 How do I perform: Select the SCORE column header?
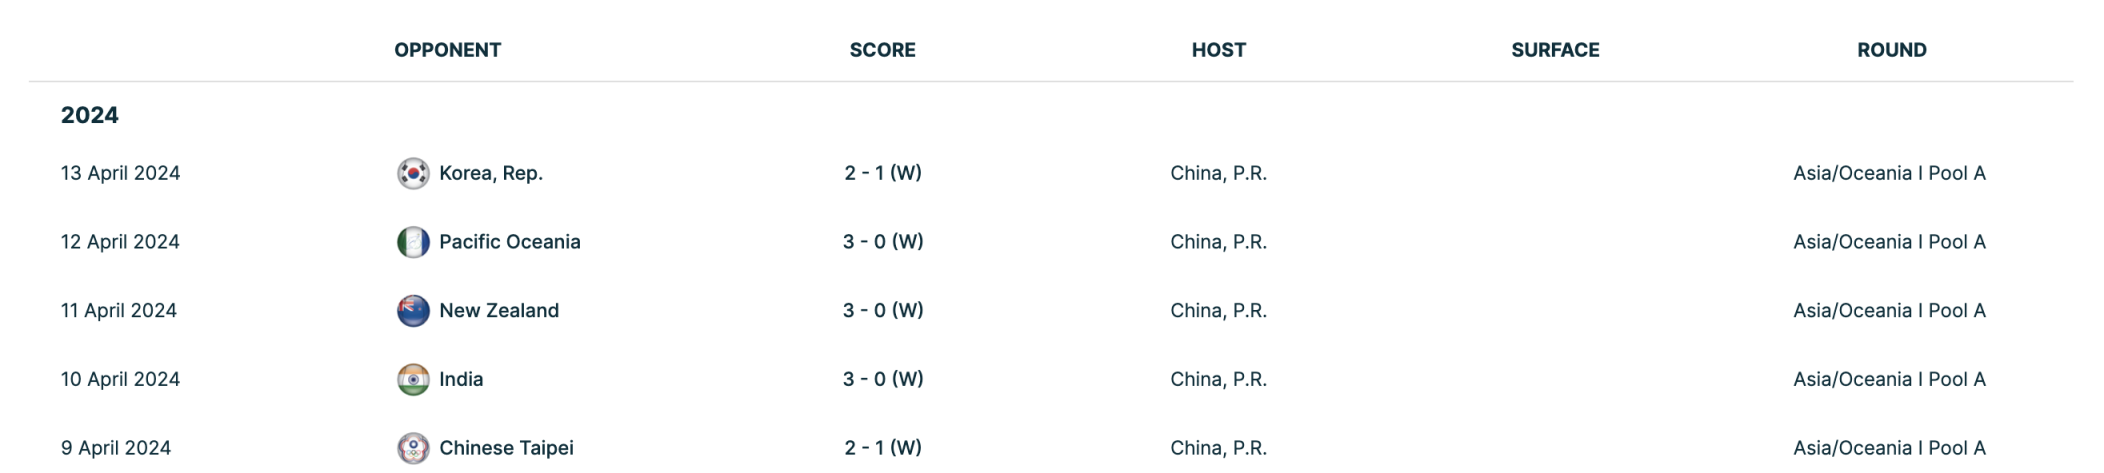pyautogui.click(x=883, y=50)
